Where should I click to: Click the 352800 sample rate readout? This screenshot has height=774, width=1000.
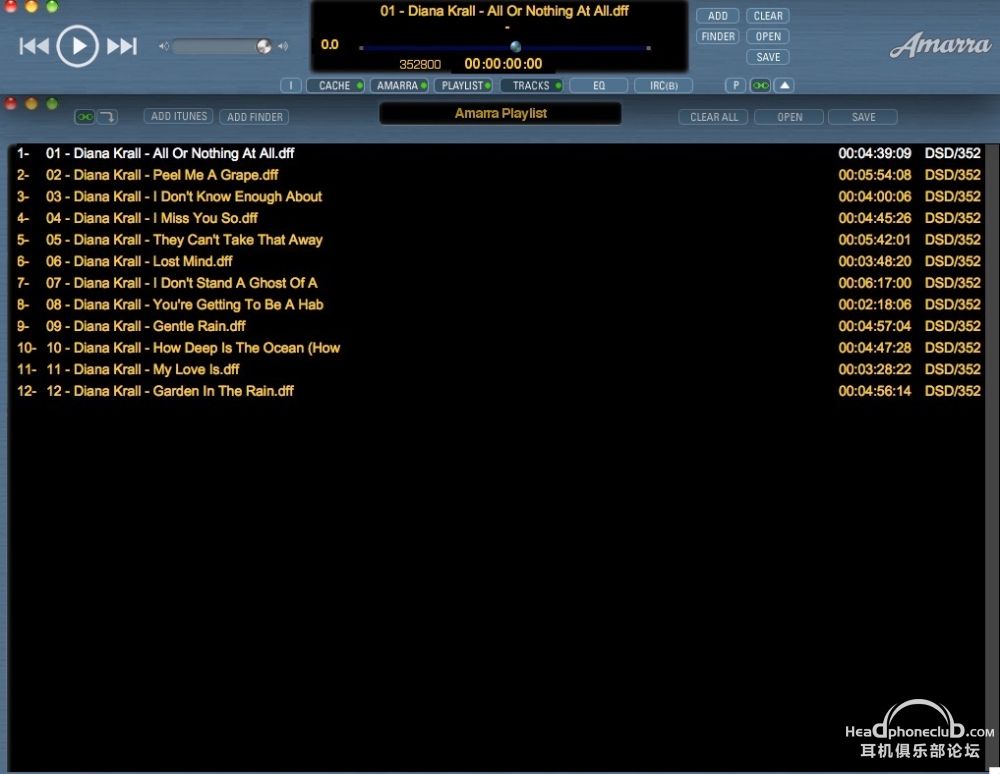pos(420,64)
